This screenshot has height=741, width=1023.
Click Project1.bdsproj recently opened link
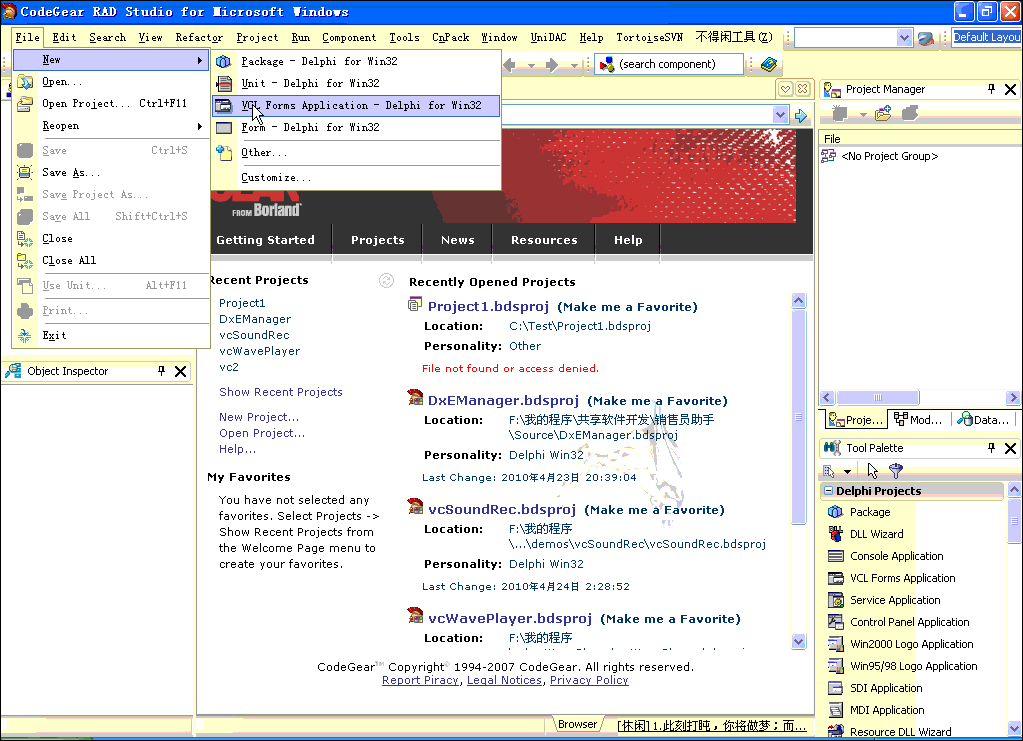[x=489, y=307]
